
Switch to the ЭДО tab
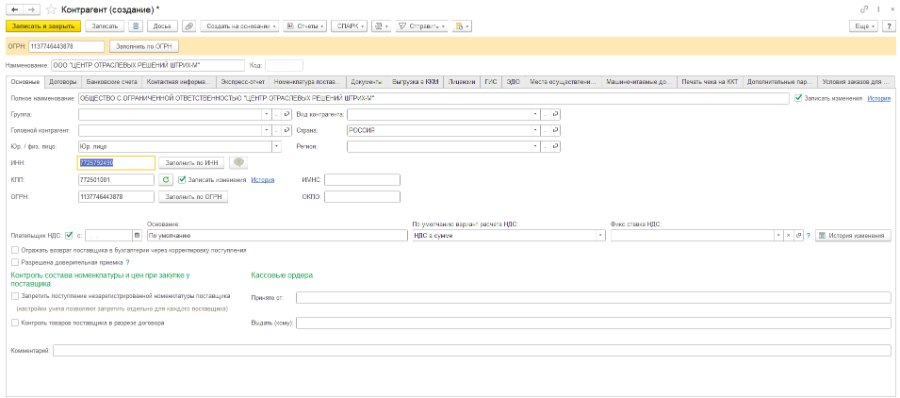point(513,82)
